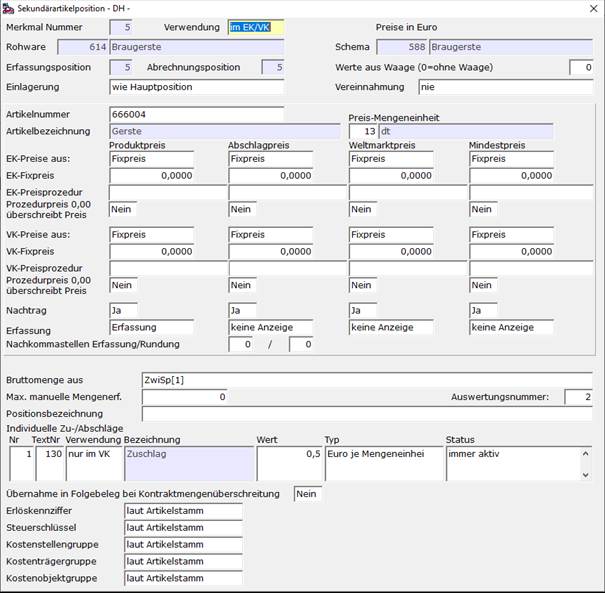Select Erfassung field under Produktpreis column
Screen dimensions: 605x593
(x=151, y=327)
